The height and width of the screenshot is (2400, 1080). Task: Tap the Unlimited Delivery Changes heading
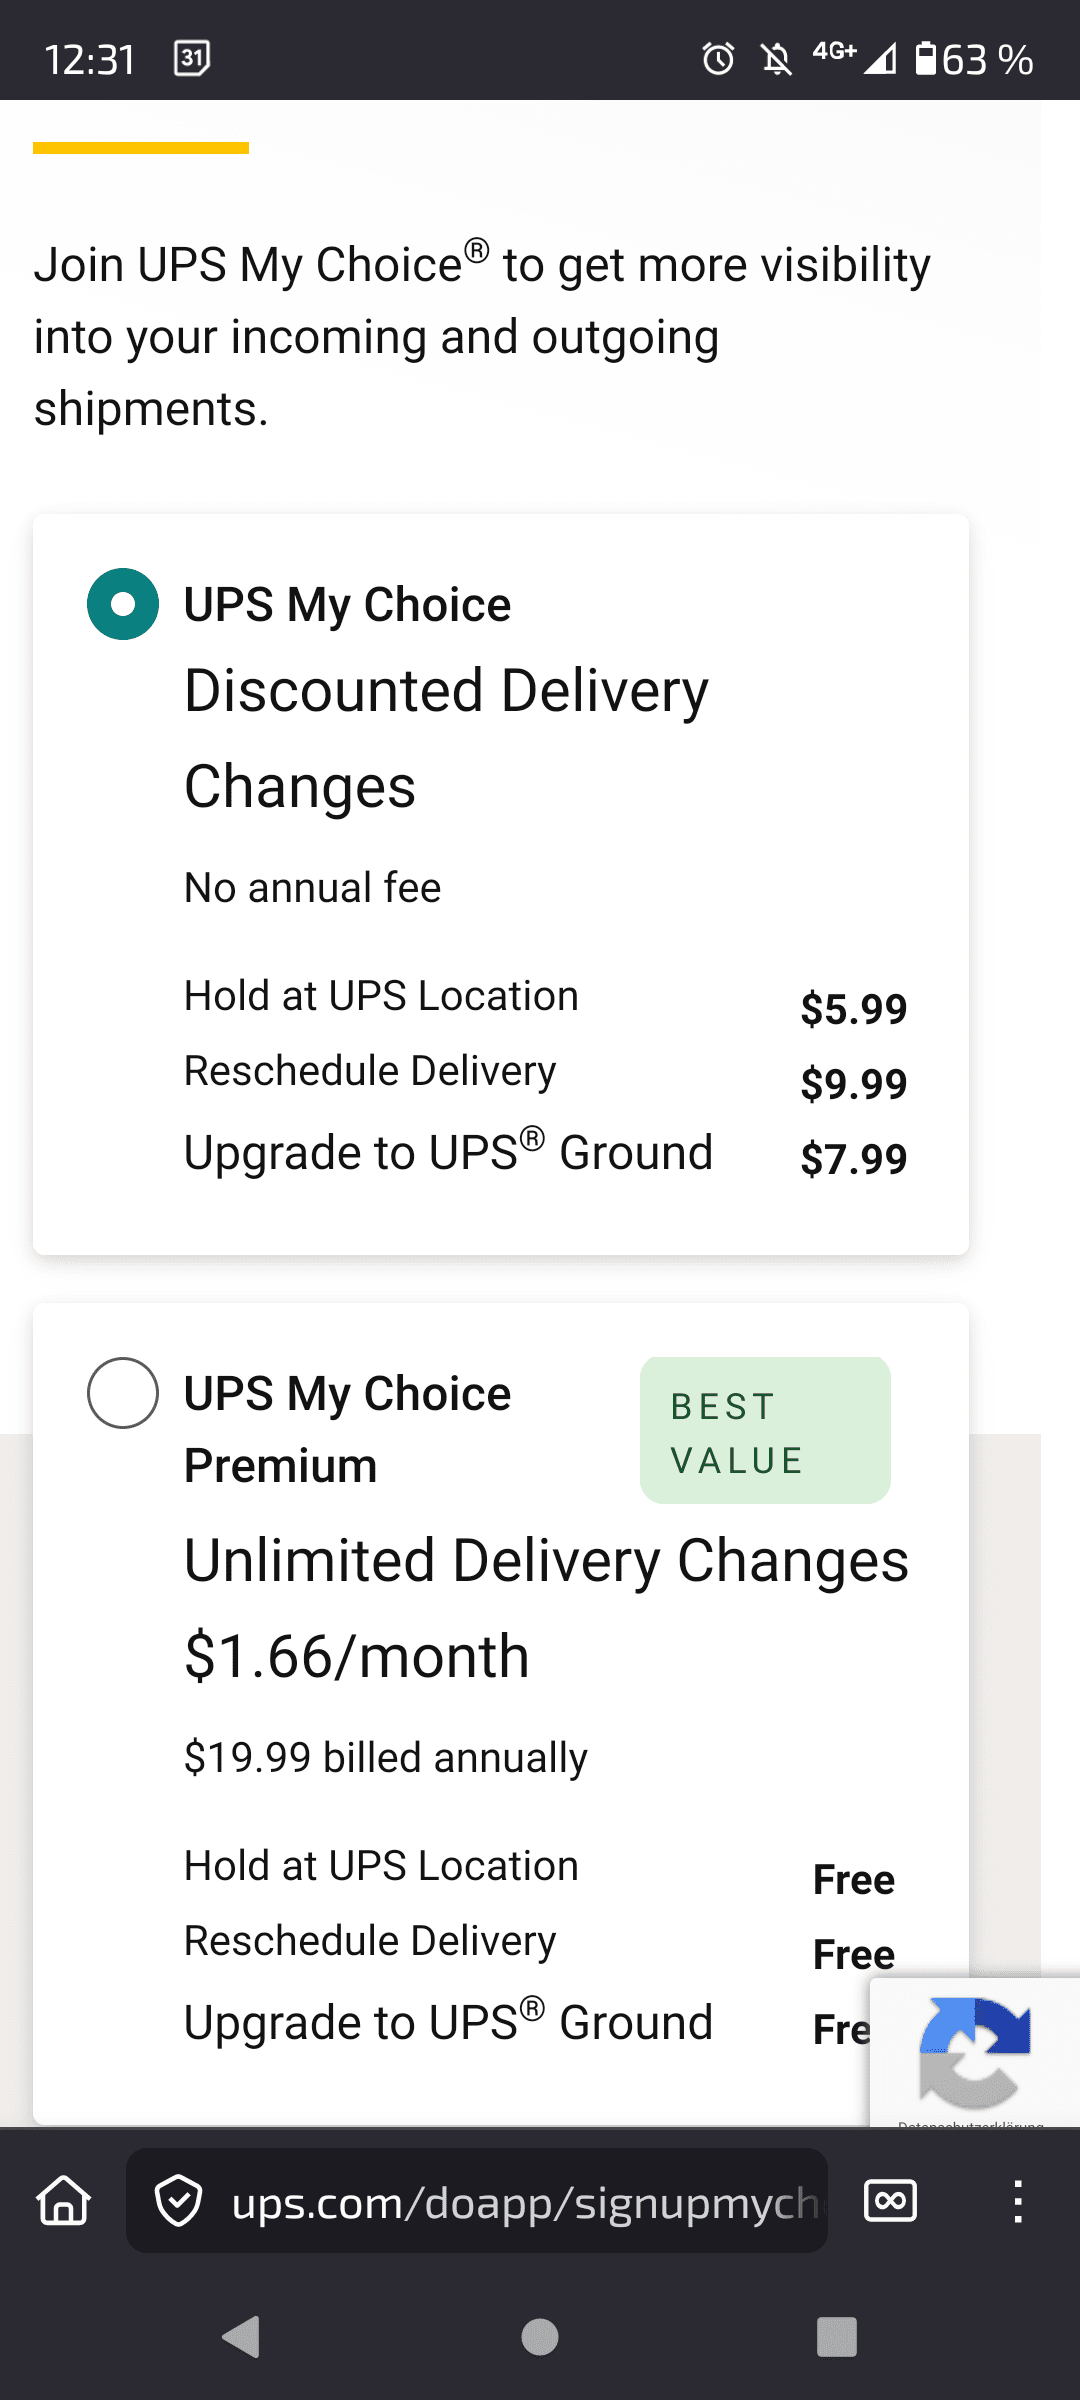pos(546,1560)
